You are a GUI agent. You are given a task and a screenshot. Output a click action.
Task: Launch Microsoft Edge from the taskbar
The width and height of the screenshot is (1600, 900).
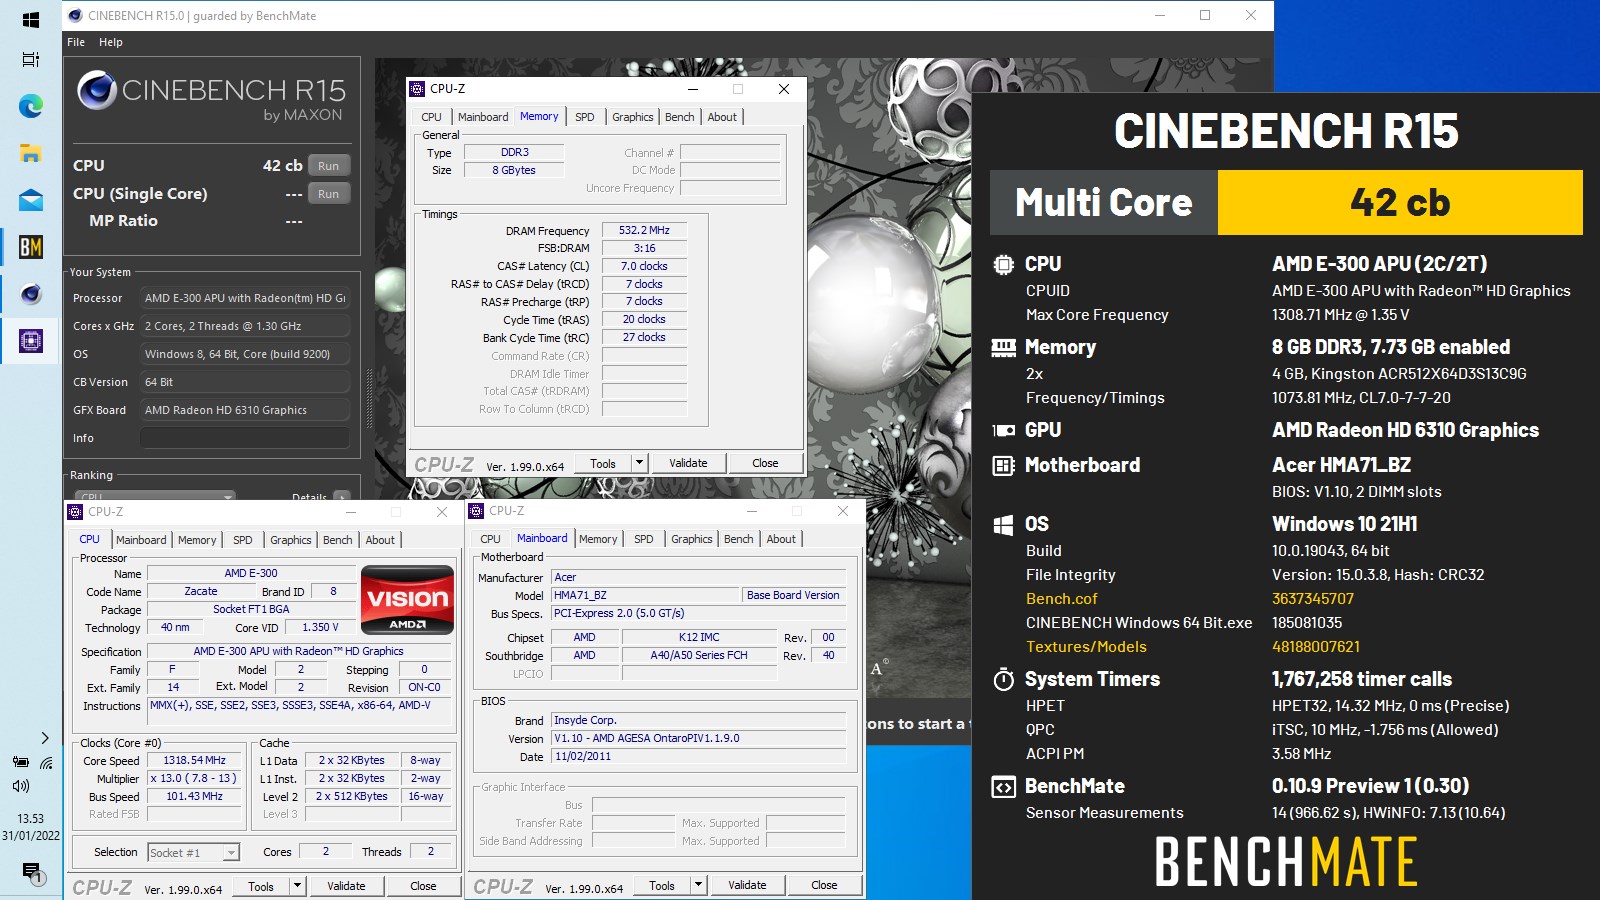[30, 106]
